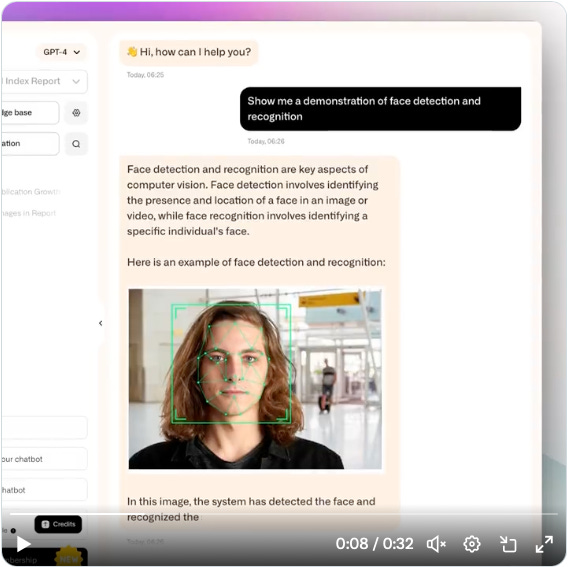Image resolution: width=568 pixels, height=567 pixels.
Task: Click the 'Today, 06:25' timestamp
Action: tap(145, 75)
